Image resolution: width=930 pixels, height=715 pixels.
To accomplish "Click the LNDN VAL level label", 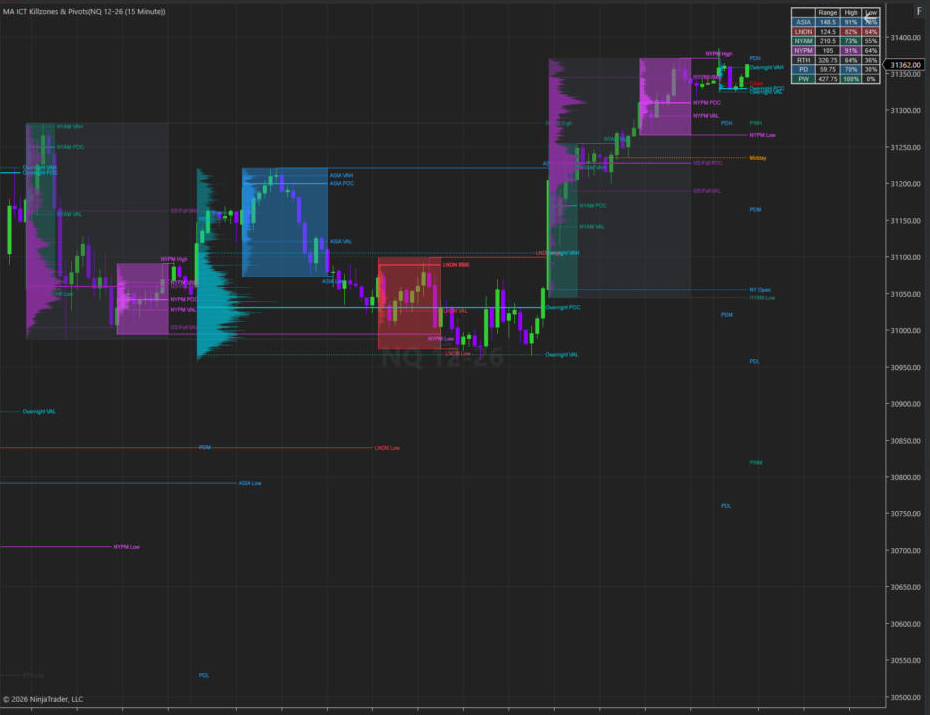I will 456,311.
